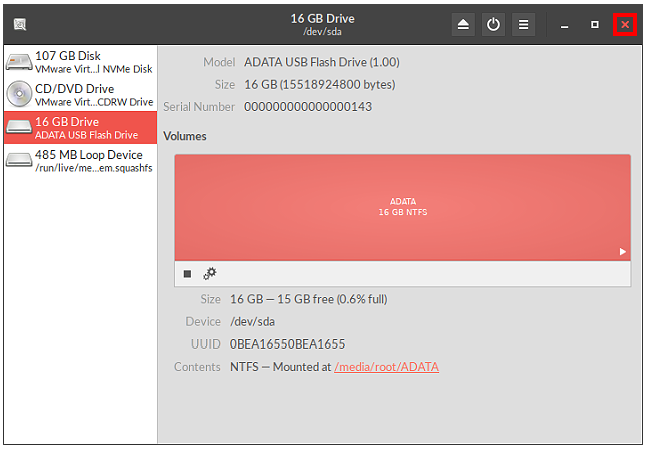Image resolution: width=650 pixels, height=451 pixels.
Task: Click the Disks application icon in title bar
Action: click(x=20, y=24)
